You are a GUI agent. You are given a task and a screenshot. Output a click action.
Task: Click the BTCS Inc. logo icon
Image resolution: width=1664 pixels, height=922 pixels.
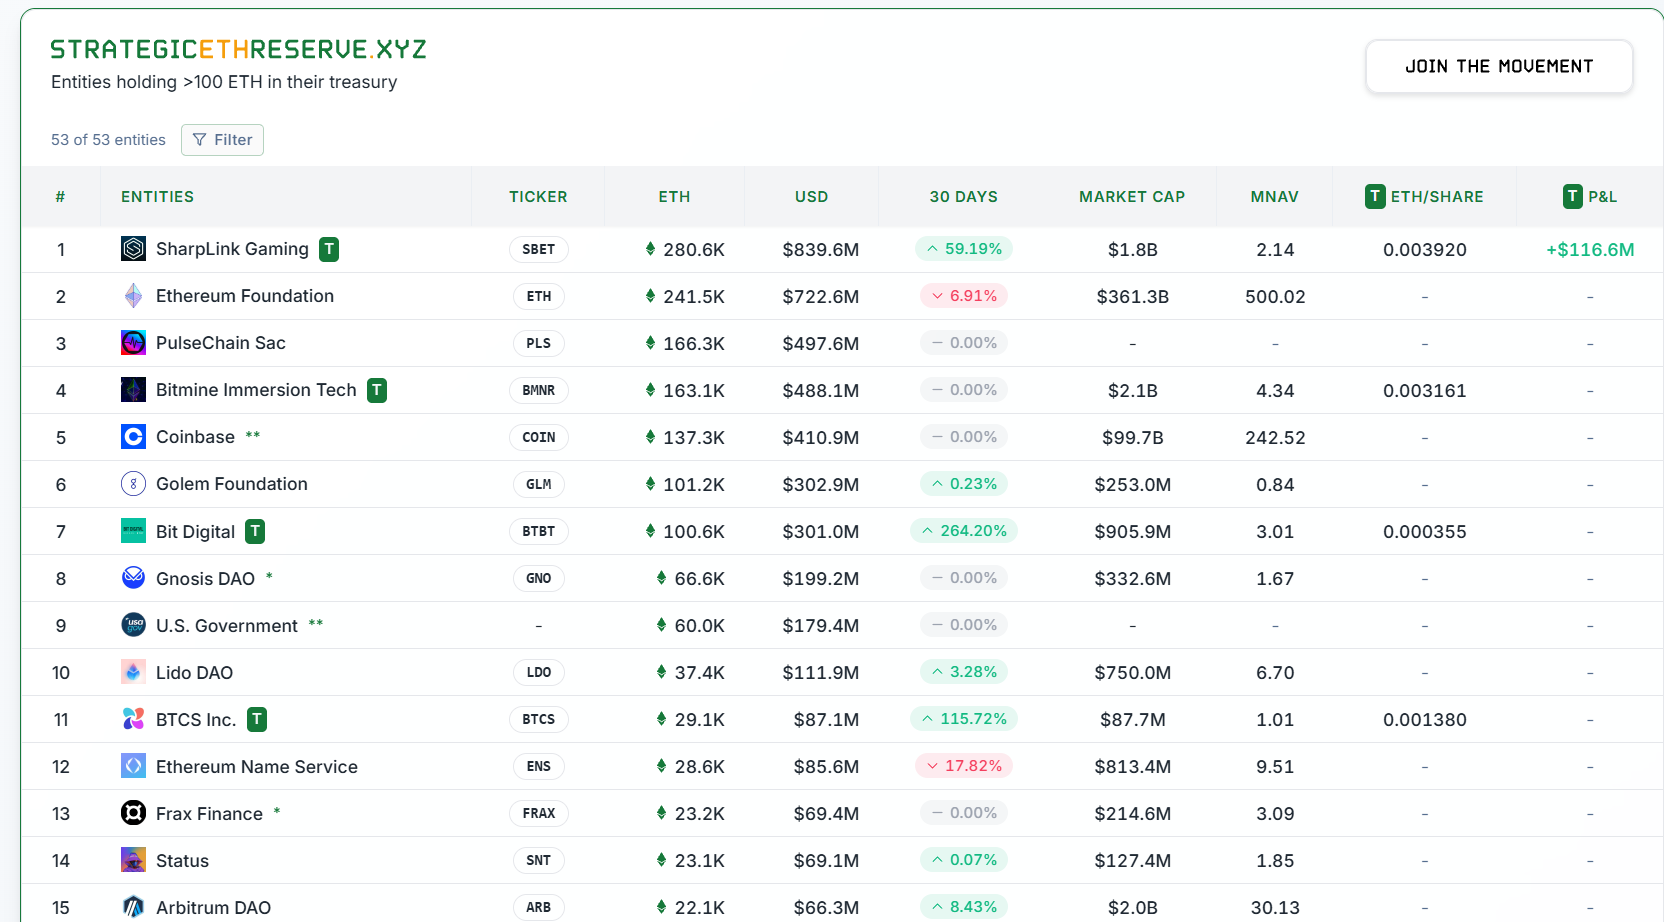[133, 719]
